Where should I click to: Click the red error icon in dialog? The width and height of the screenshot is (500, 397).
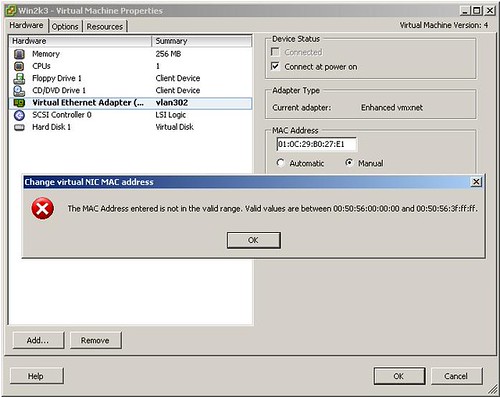pos(43,209)
